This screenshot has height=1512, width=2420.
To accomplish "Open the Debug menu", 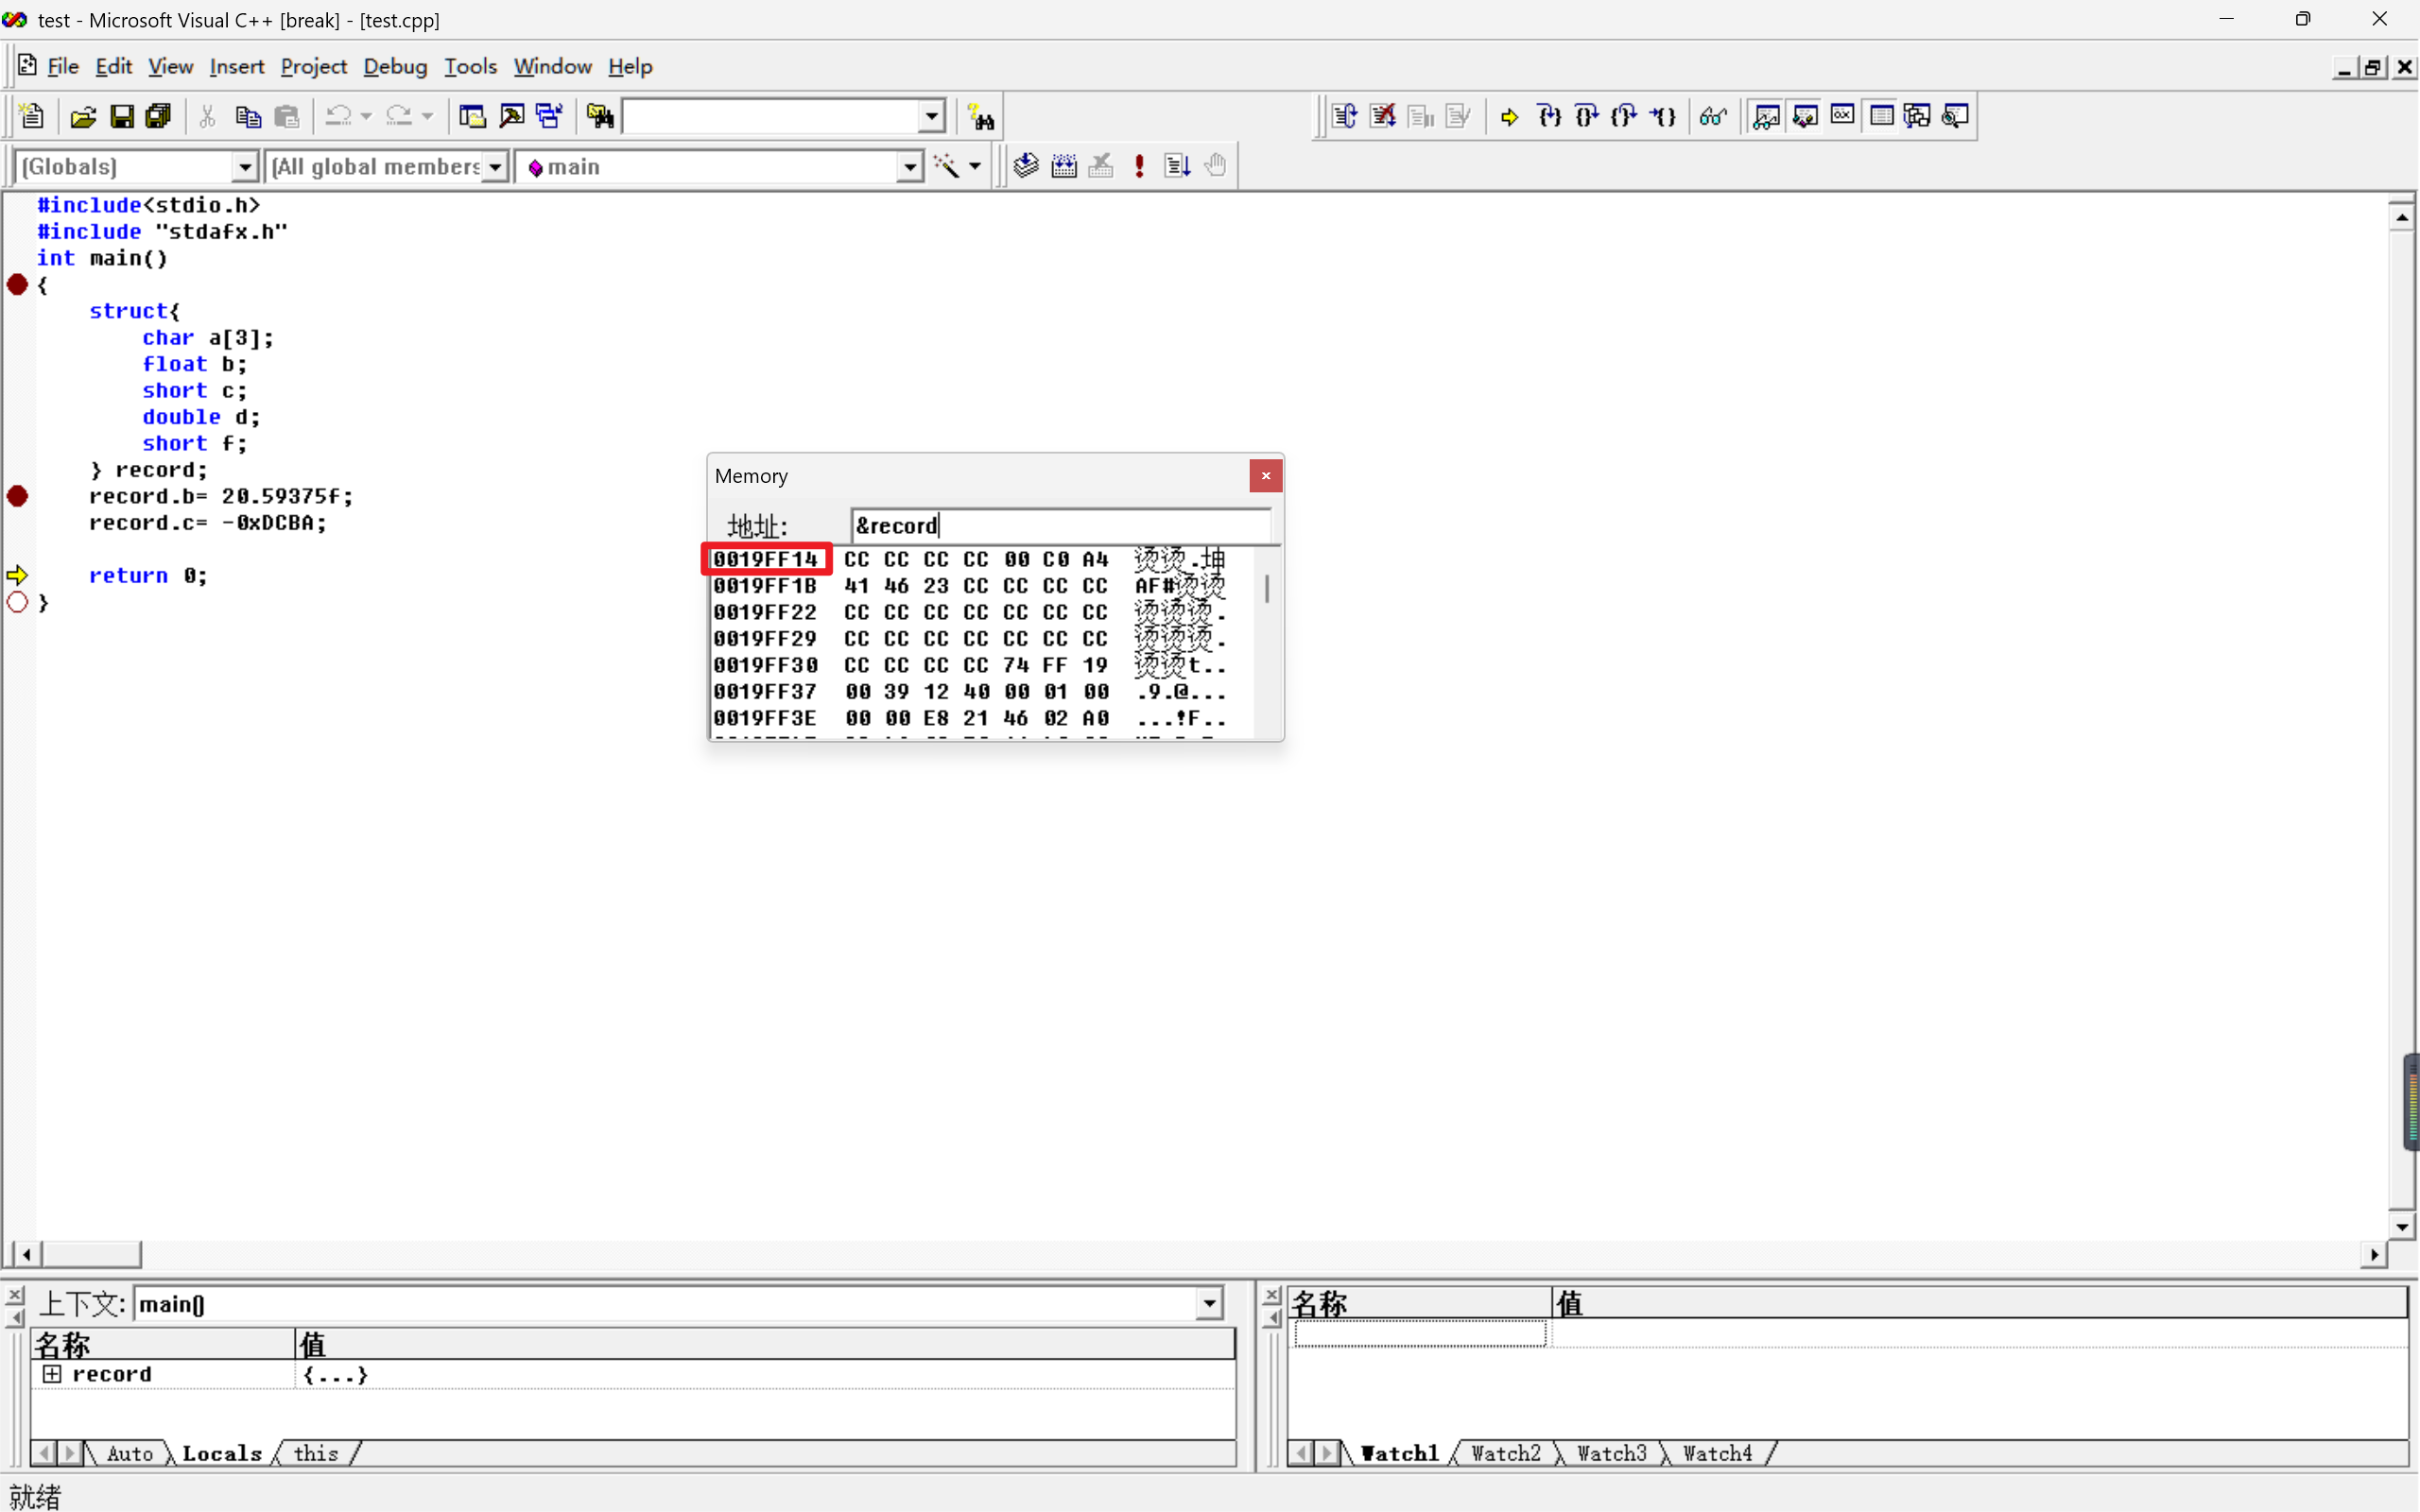I will click(x=395, y=66).
